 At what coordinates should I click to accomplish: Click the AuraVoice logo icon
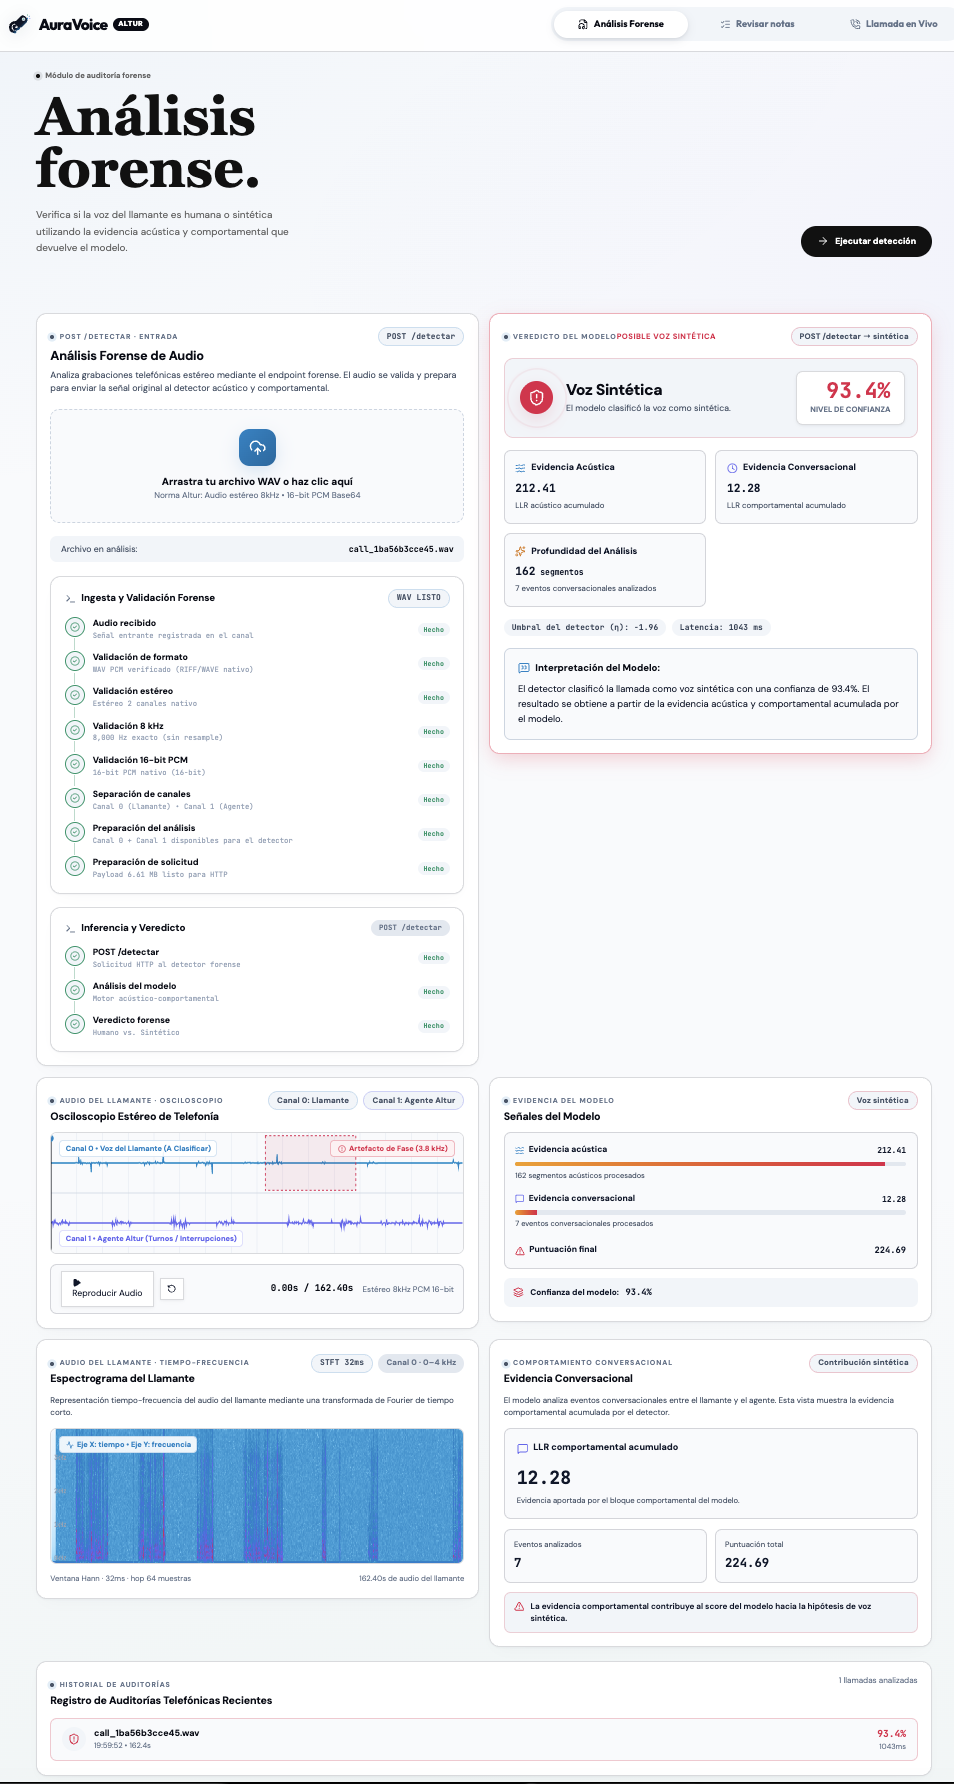(18, 24)
